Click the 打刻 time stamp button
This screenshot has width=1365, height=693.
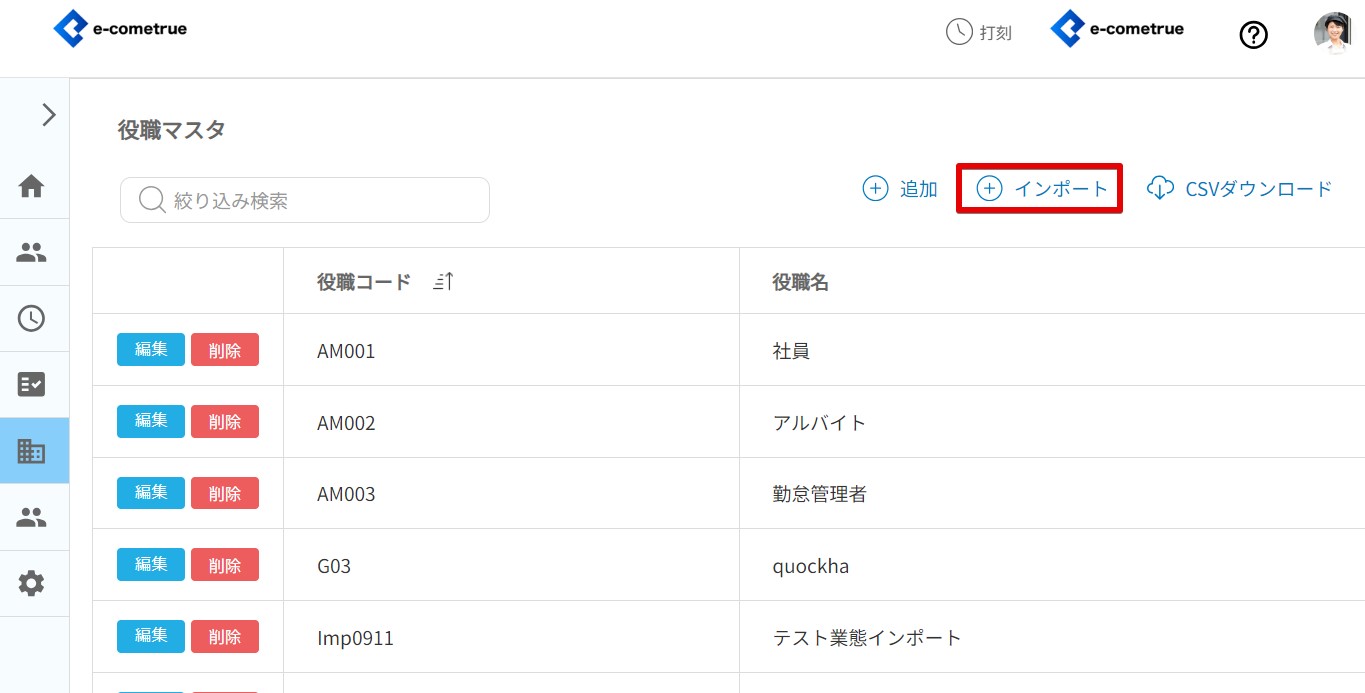pyautogui.click(x=979, y=32)
